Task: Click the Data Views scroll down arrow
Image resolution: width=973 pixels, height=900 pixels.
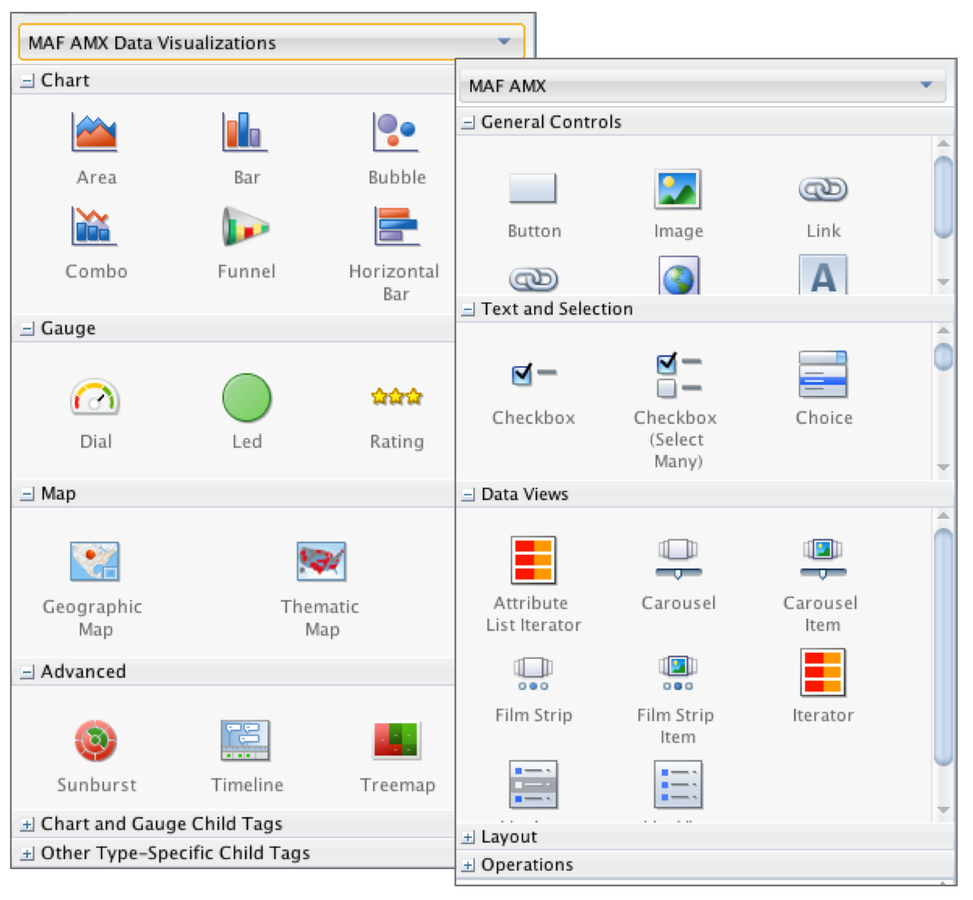Action: (944, 810)
